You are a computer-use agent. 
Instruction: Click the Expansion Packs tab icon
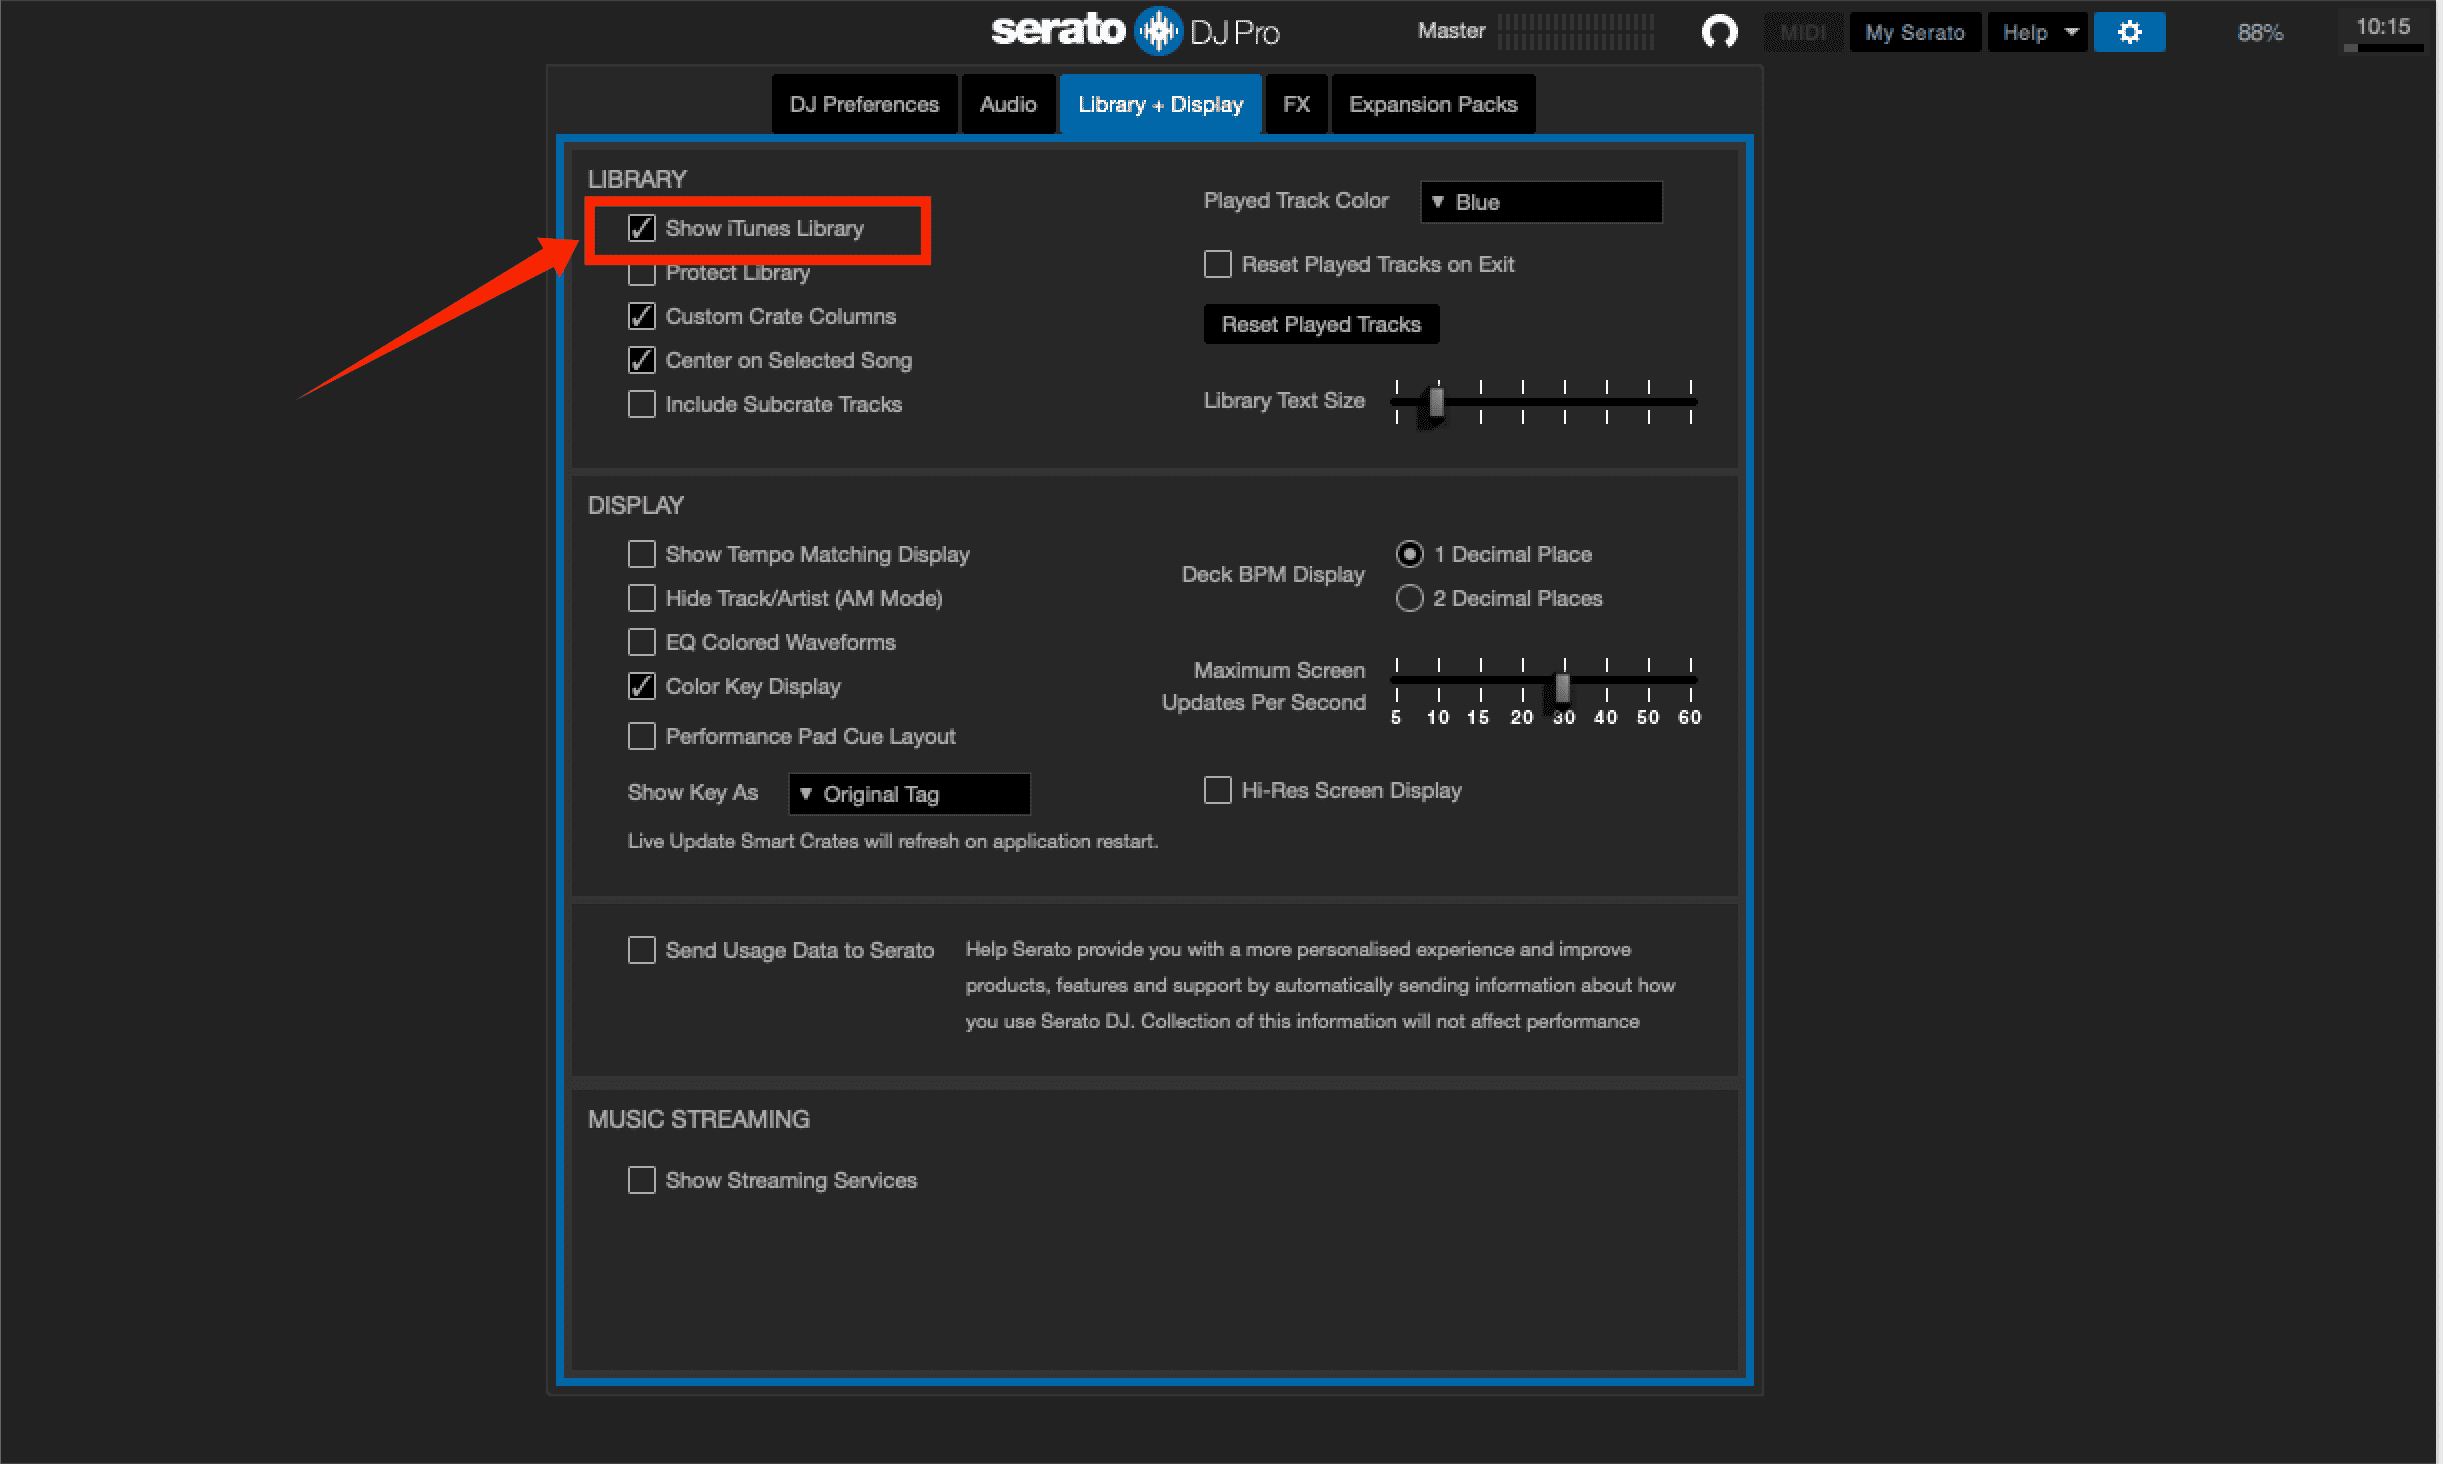pyautogui.click(x=1434, y=103)
